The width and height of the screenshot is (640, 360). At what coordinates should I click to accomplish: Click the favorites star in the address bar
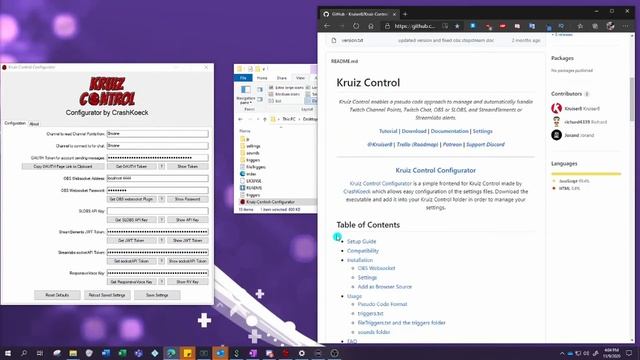pos(457,26)
